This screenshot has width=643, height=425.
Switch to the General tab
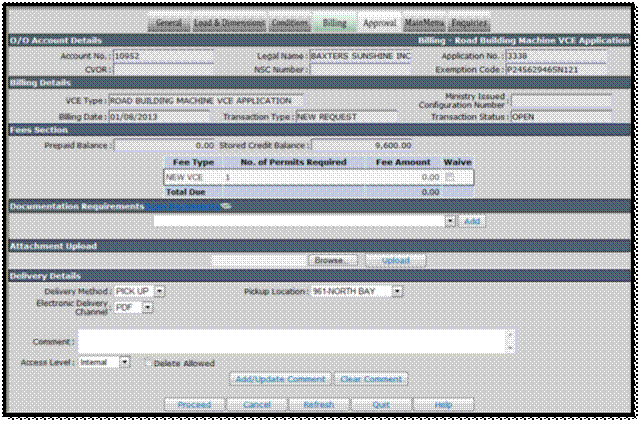169,23
